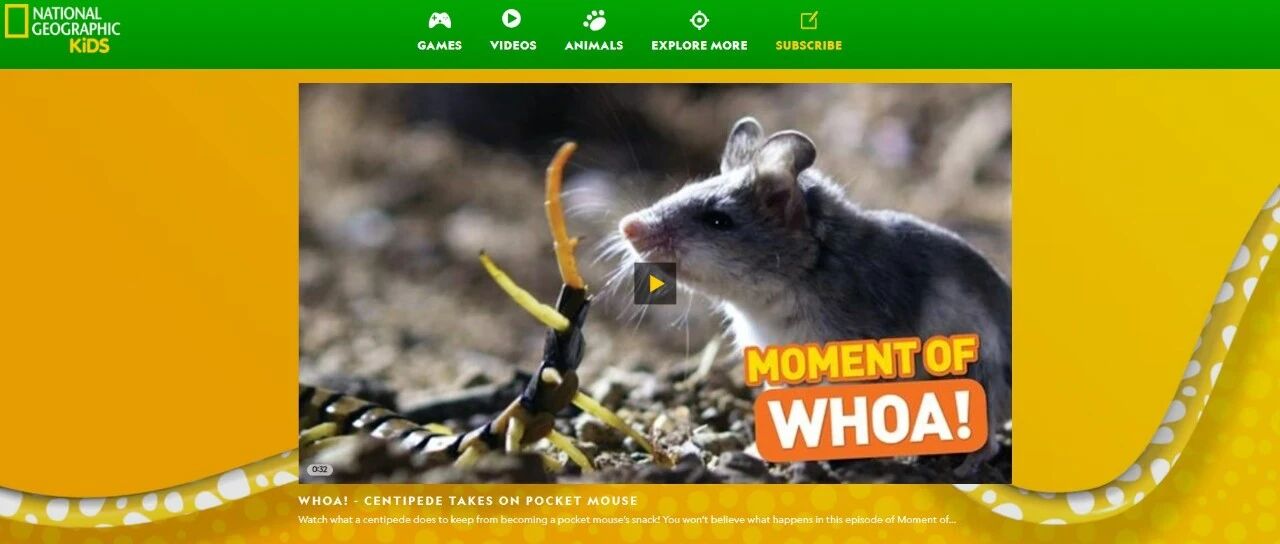The image size is (1280, 544).
Task: Open the GAMES menu label
Action: [440, 45]
